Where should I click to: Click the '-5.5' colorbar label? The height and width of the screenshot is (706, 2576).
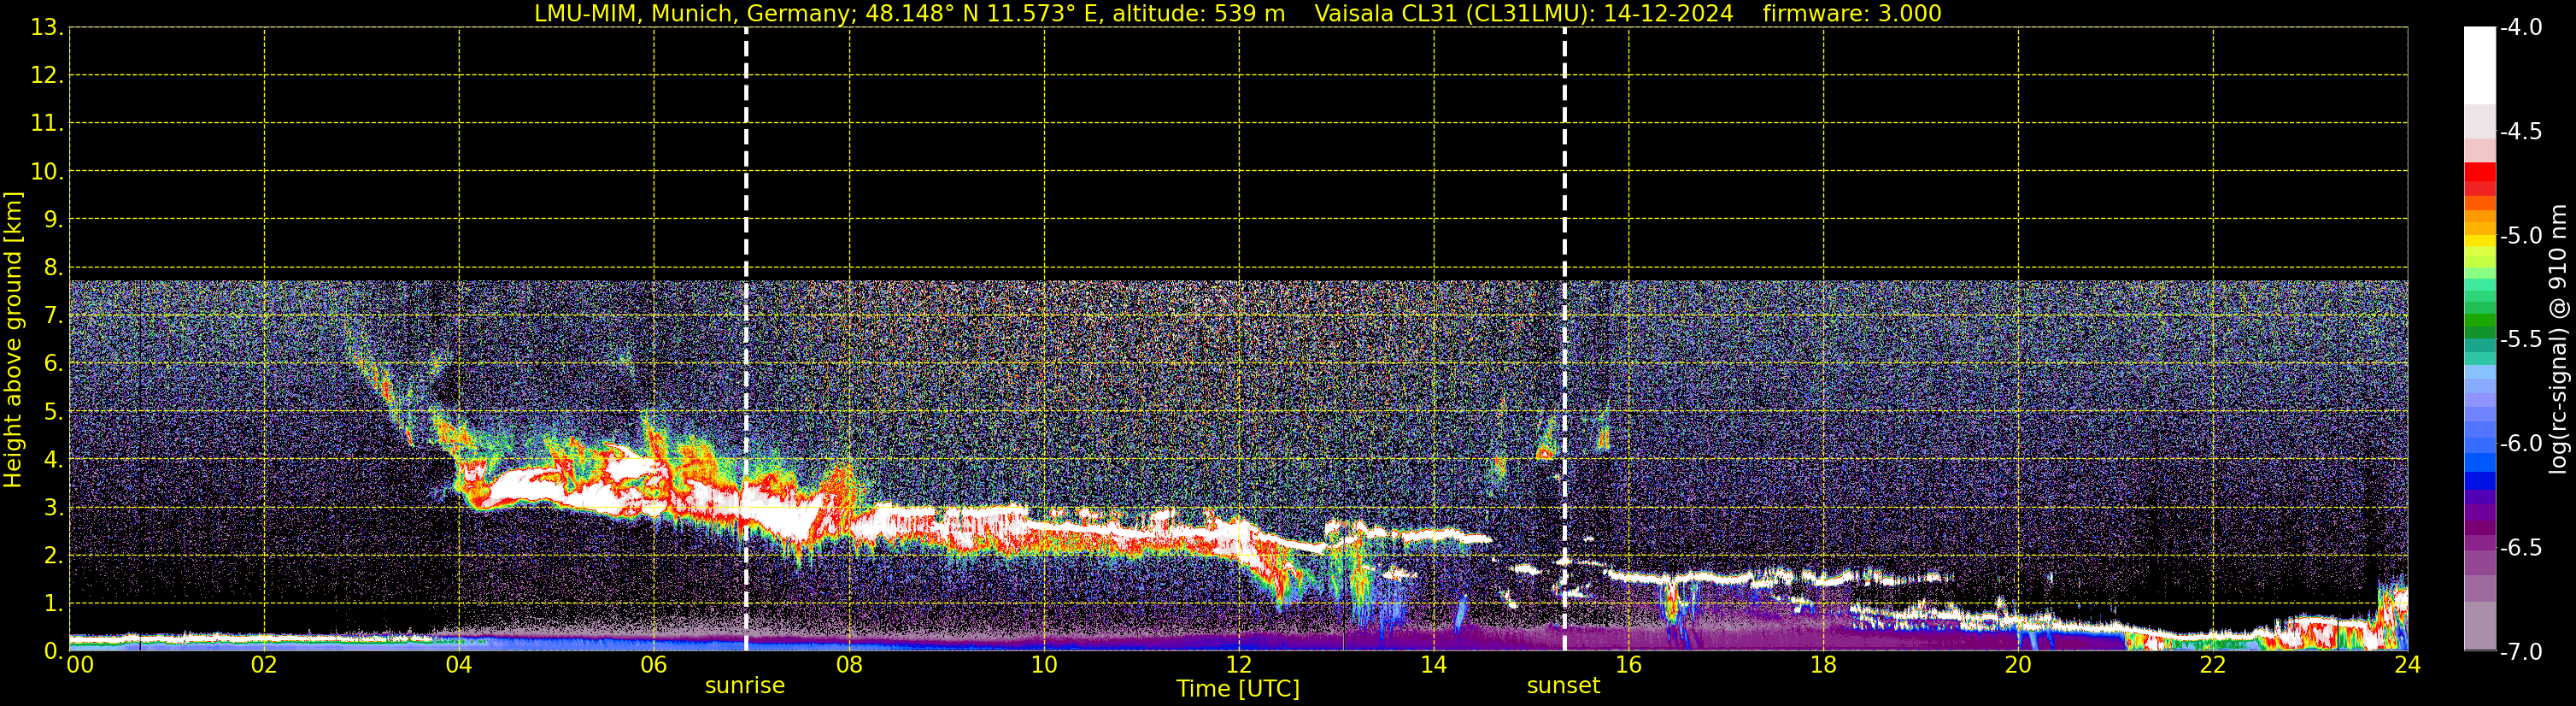2521,340
